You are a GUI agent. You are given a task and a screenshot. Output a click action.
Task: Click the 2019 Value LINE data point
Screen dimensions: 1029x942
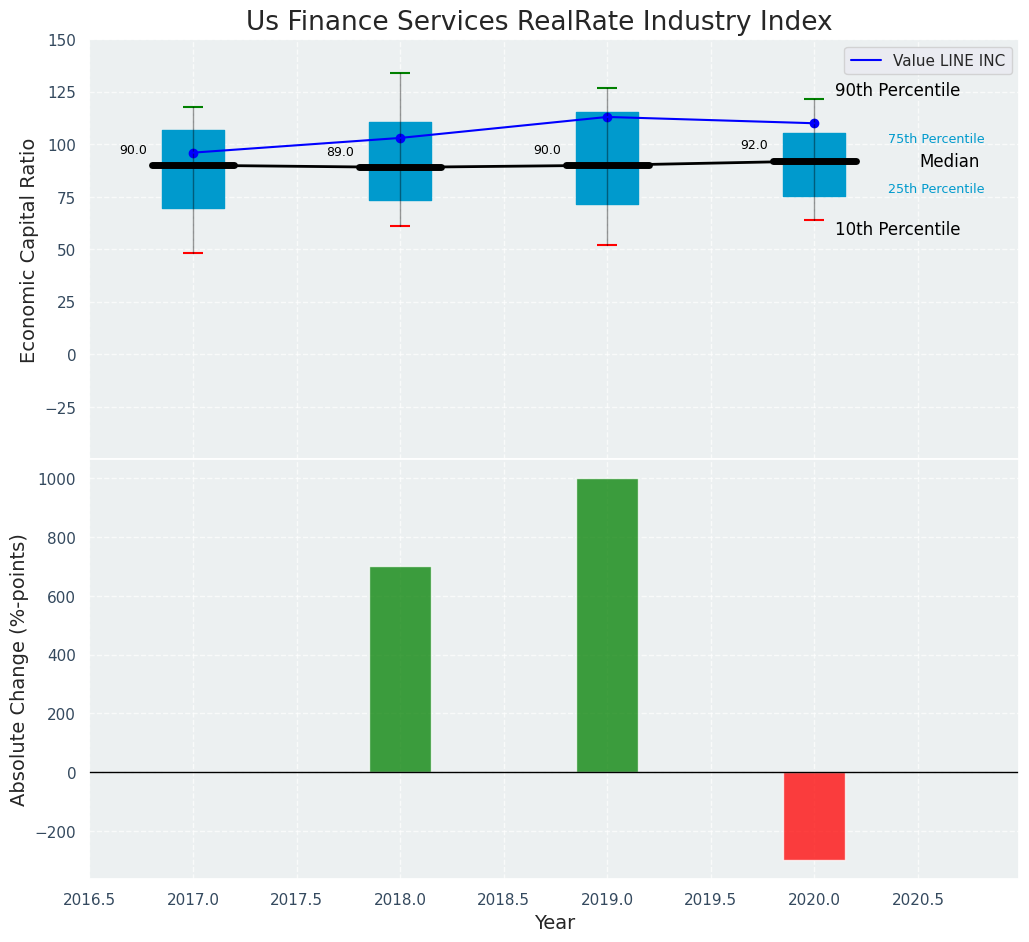(607, 117)
